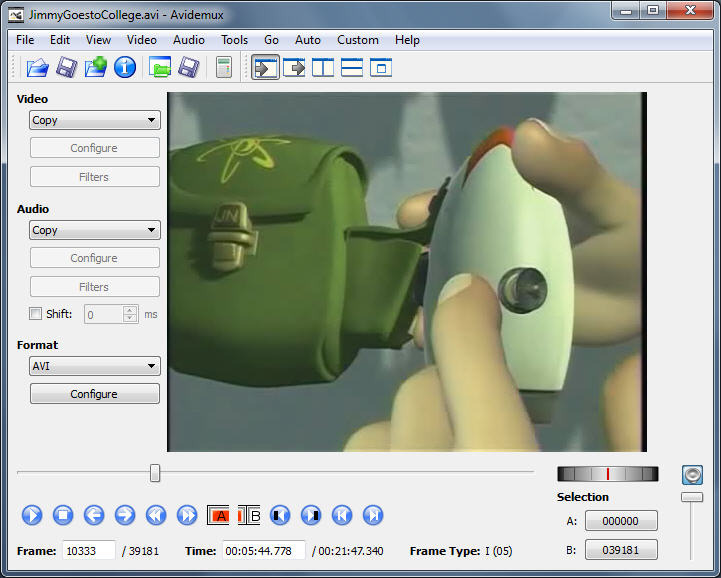Image resolution: width=721 pixels, height=578 pixels.
Task: Choose the side-by-side preview icon
Action: click(x=323, y=68)
